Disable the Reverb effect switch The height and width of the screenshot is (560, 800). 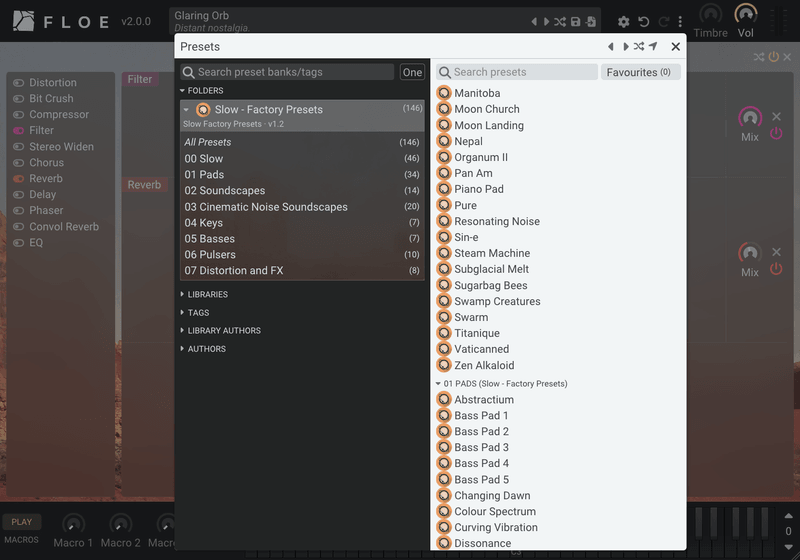(18, 179)
